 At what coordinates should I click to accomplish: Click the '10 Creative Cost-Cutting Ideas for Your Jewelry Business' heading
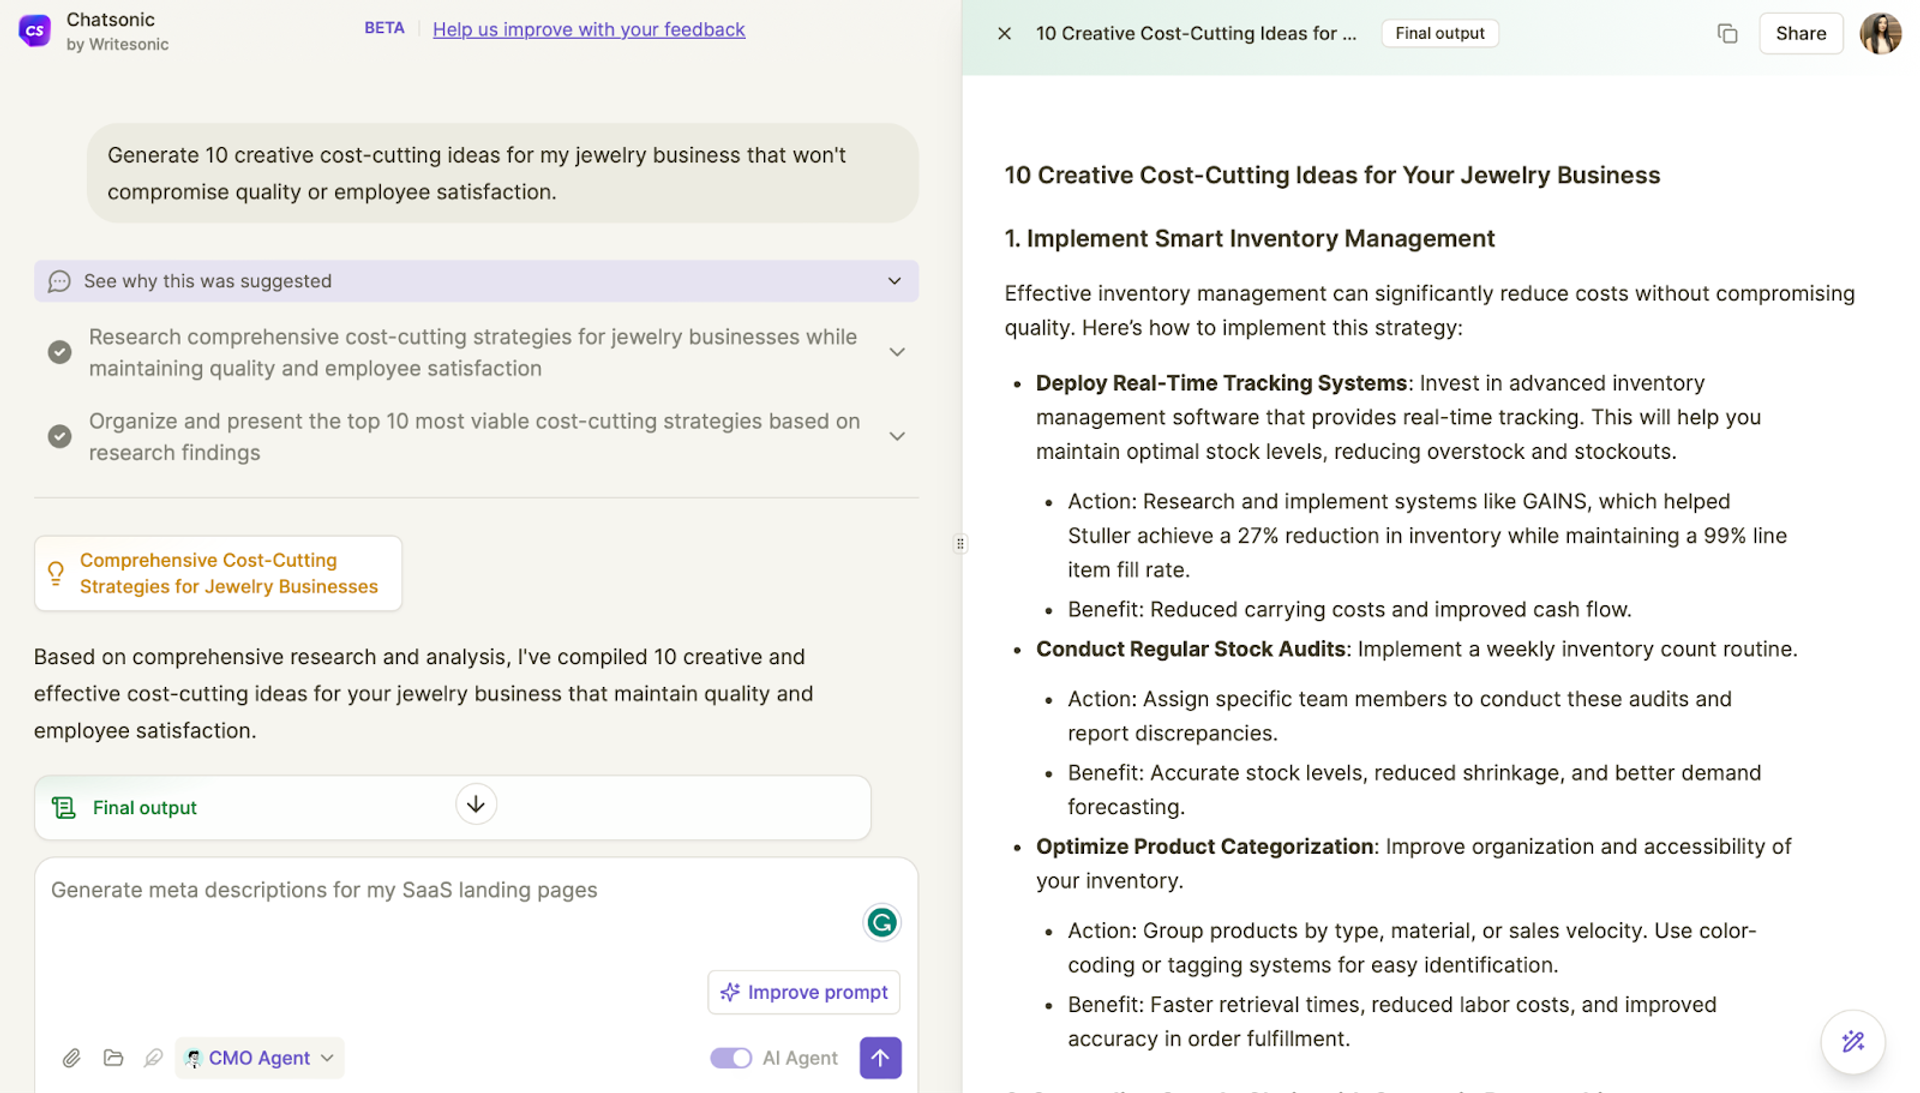[x=1332, y=175]
